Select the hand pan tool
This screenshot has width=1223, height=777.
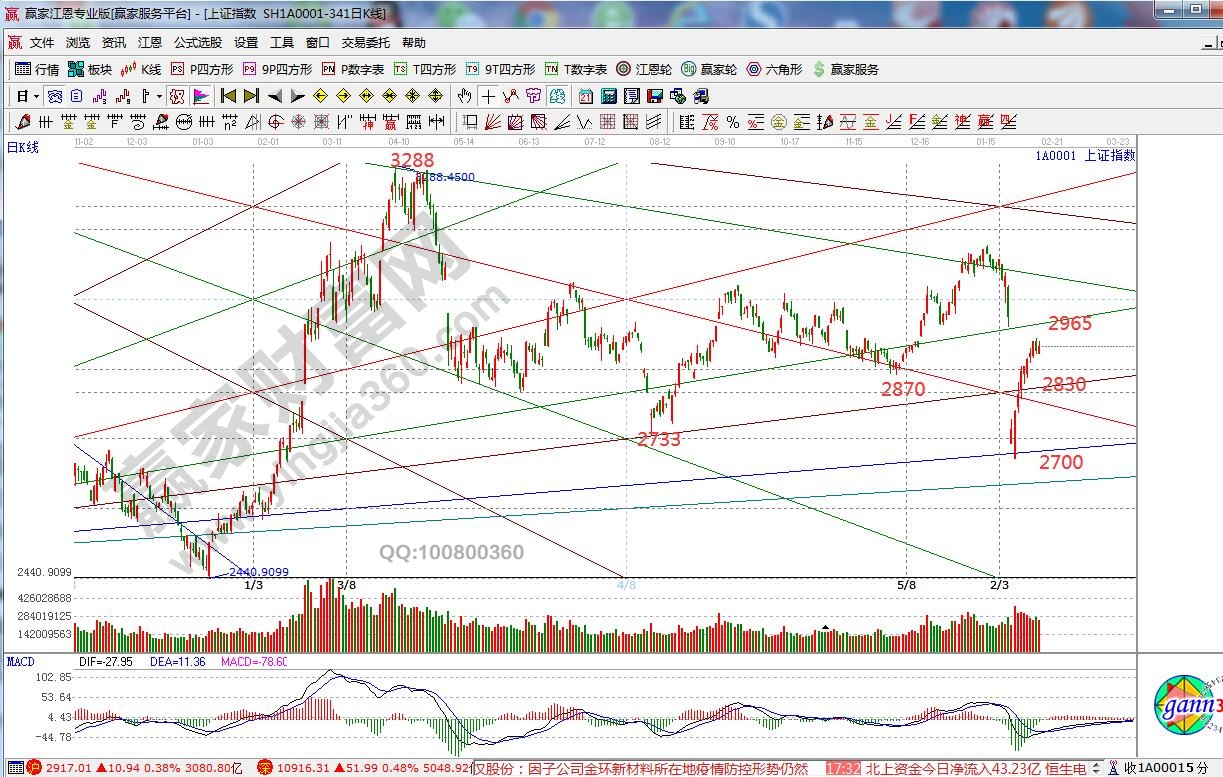point(464,96)
